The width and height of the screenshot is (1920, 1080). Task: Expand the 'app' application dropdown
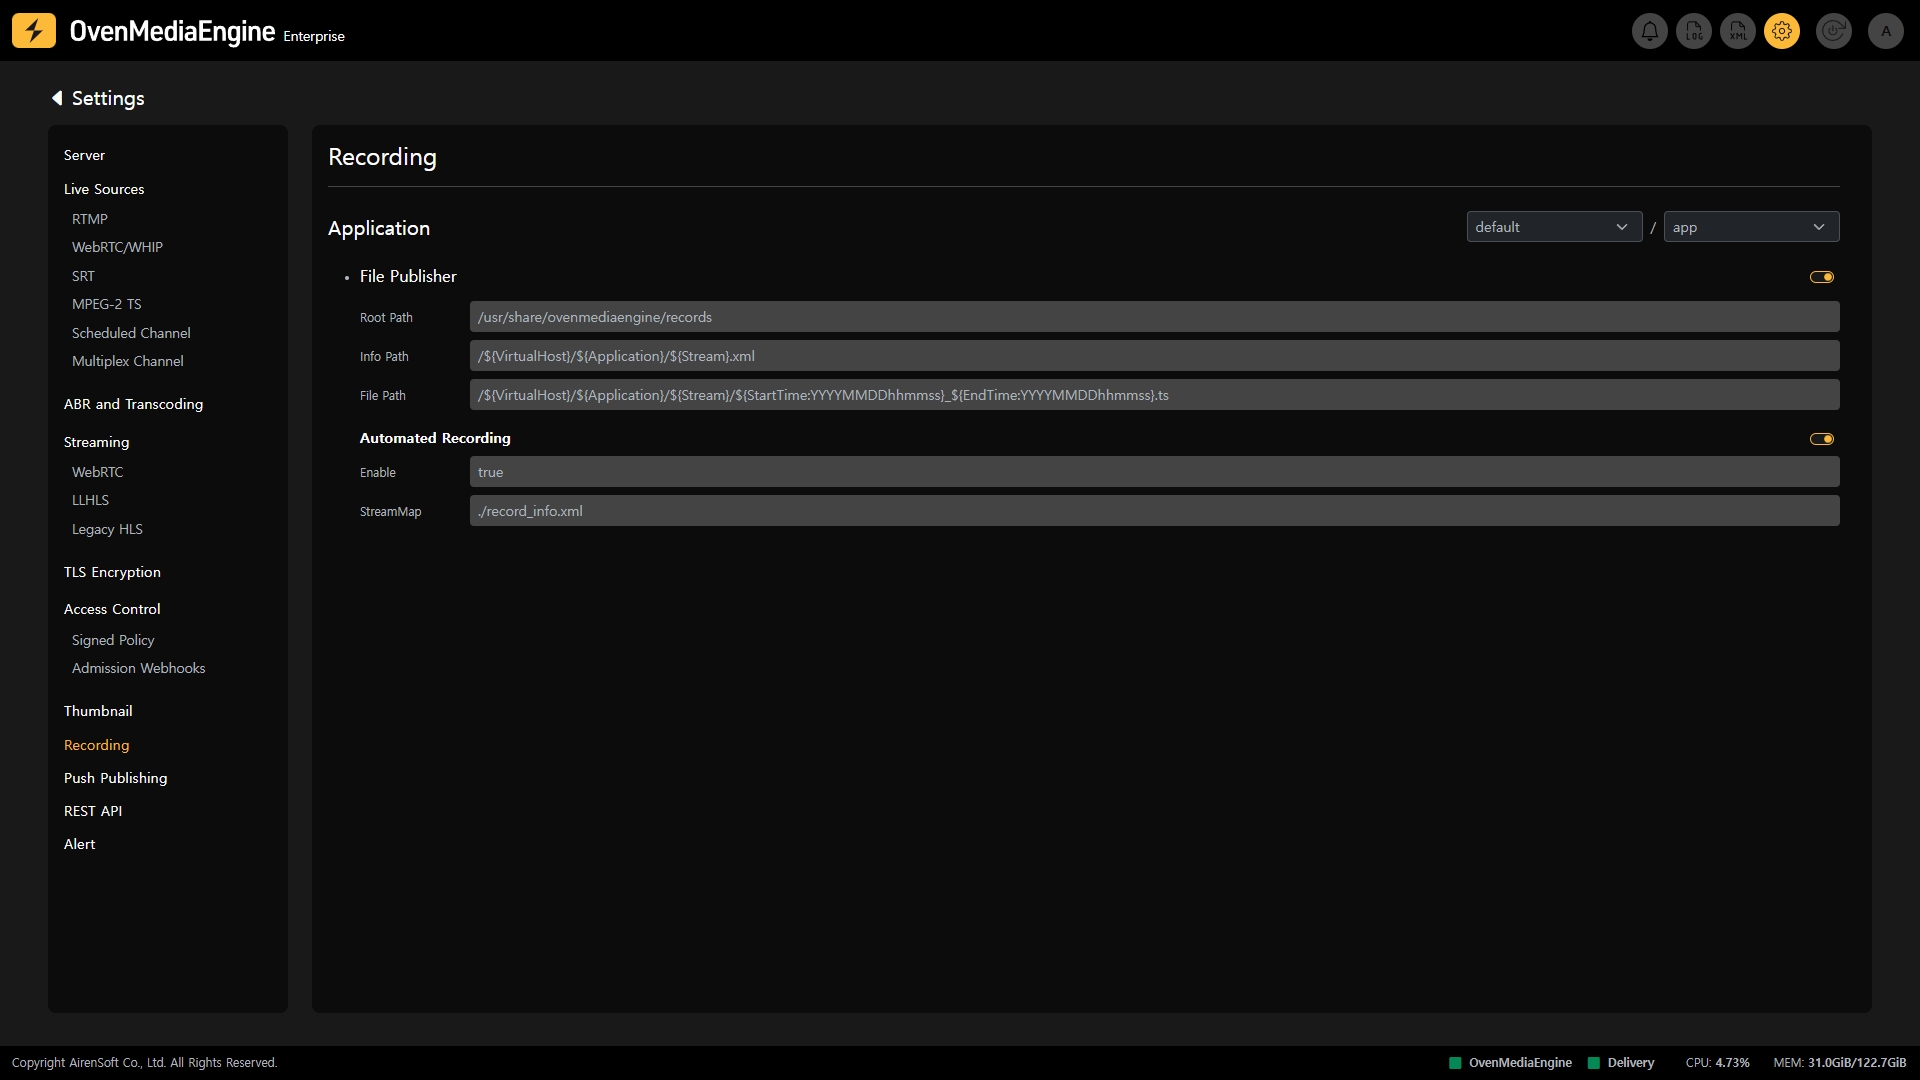click(x=1750, y=227)
